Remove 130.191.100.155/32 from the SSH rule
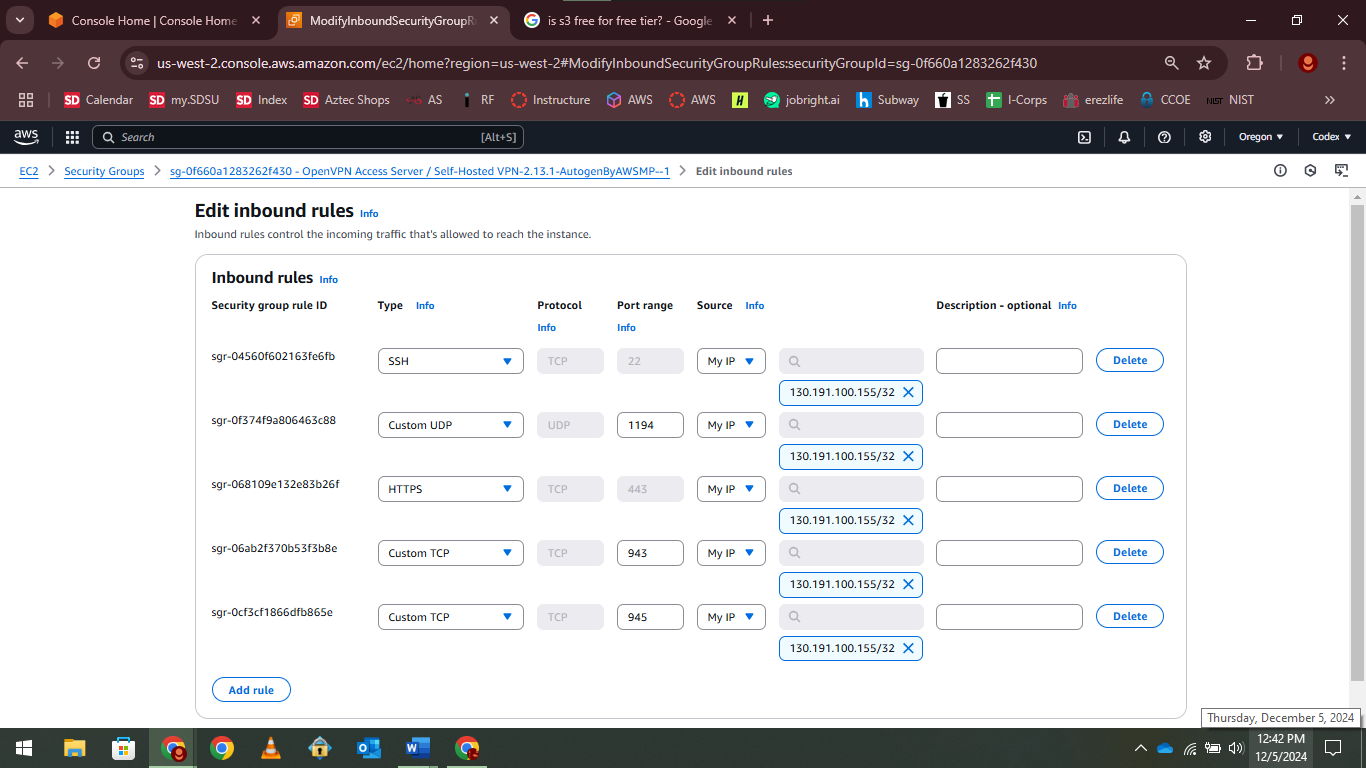This screenshot has width=1366, height=768. 908,393
